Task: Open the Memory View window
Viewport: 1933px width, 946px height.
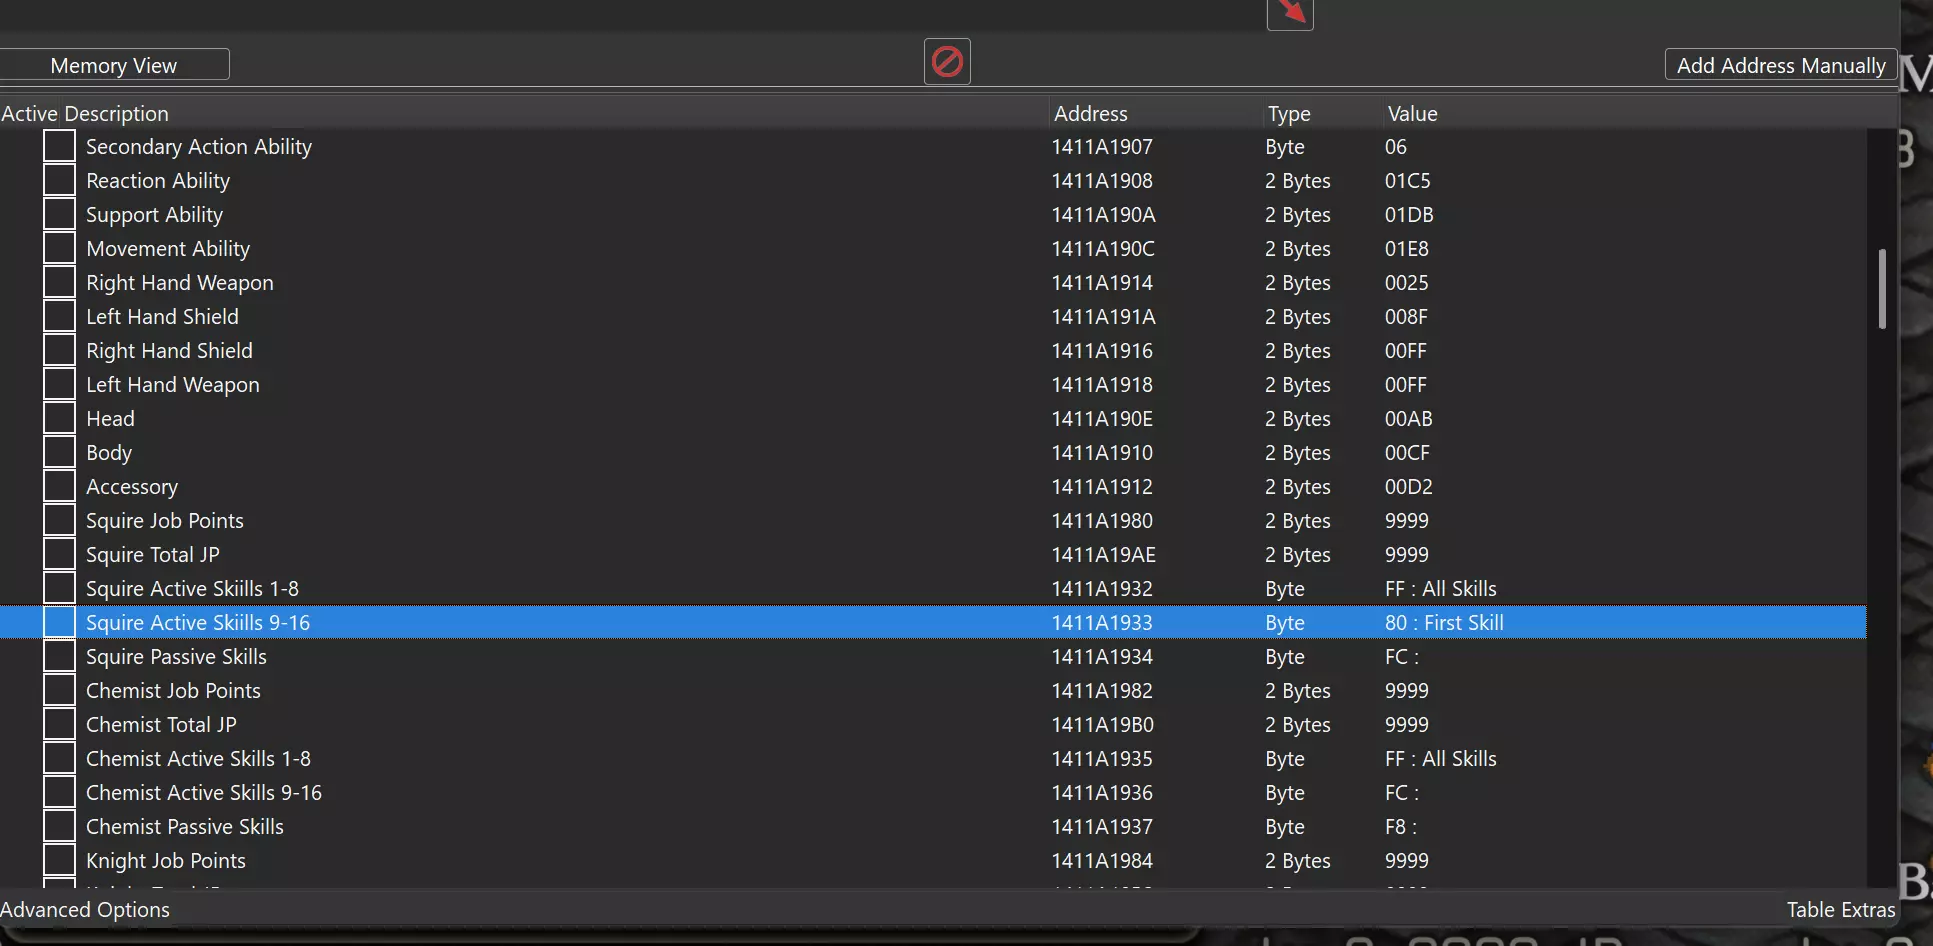Action: (114, 65)
